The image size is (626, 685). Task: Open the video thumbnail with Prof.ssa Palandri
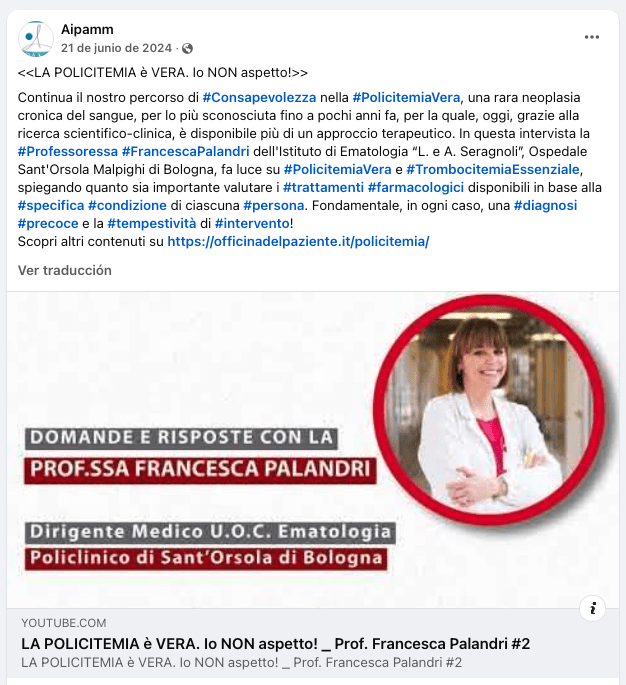point(313,450)
